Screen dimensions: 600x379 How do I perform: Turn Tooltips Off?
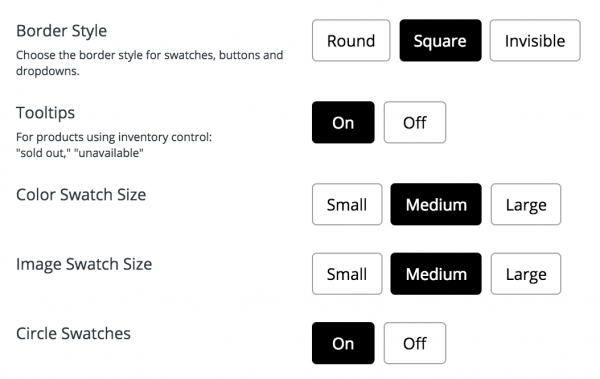tap(415, 123)
